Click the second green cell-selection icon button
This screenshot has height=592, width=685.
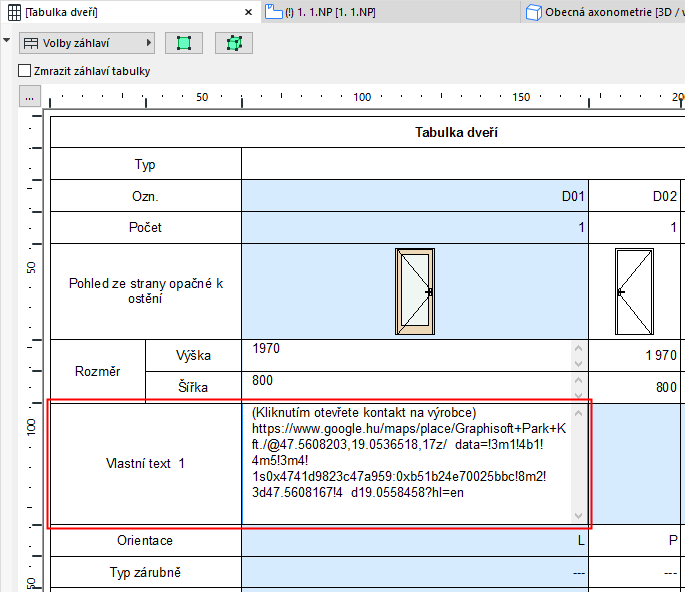point(233,43)
